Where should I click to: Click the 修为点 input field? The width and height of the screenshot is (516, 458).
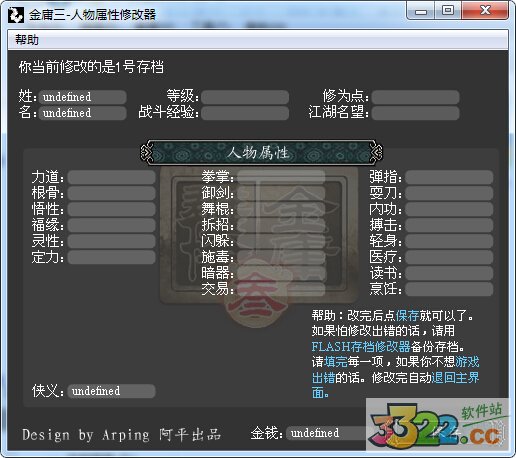[x=416, y=97]
